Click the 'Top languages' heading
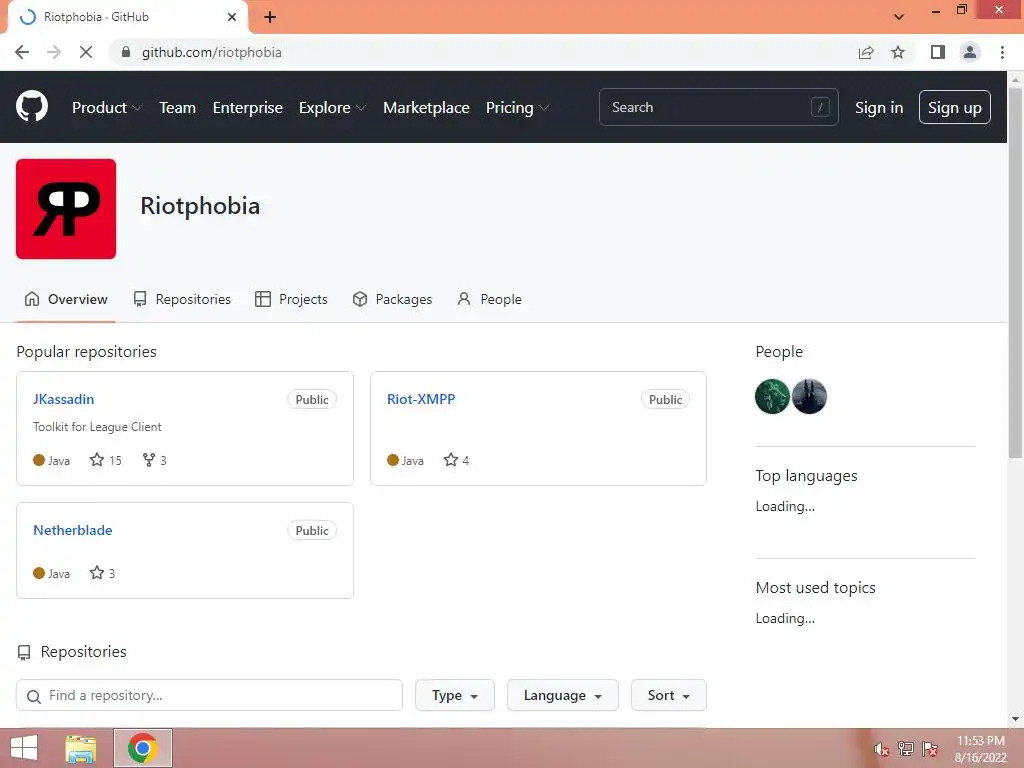 tap(807, 475)
